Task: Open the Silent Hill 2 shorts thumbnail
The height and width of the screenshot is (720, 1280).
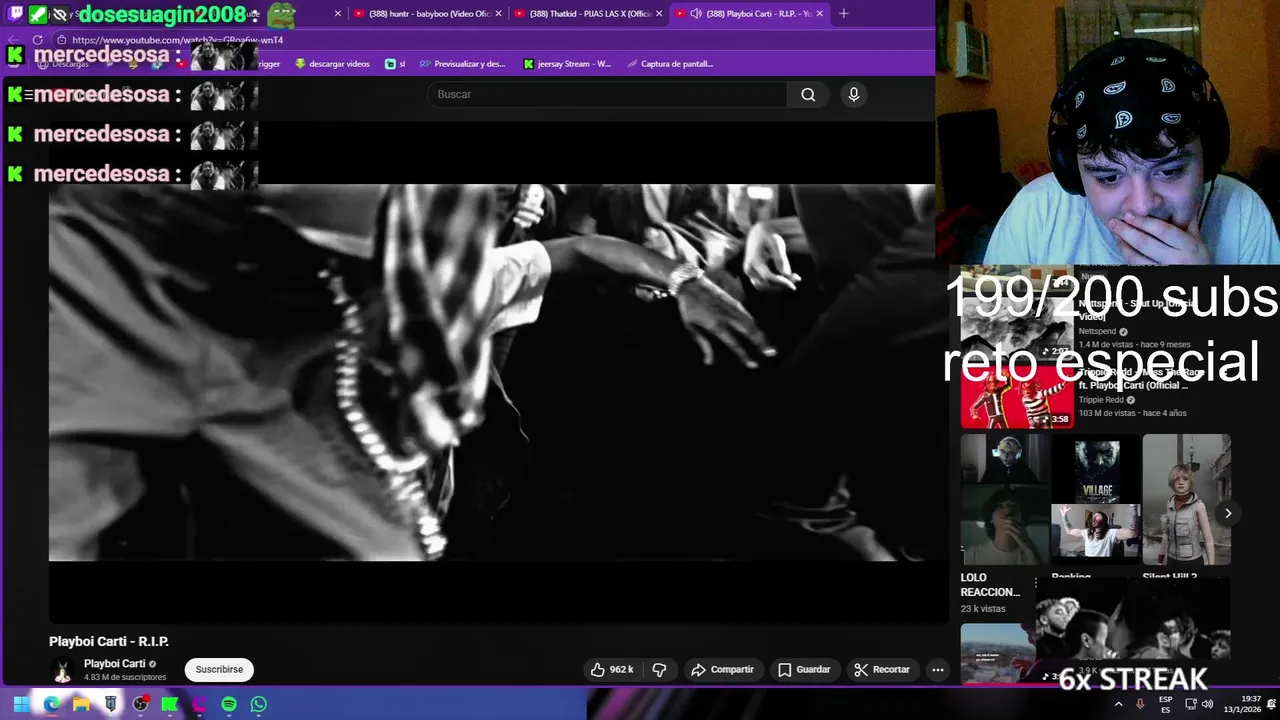Action: pos(1186,499)
